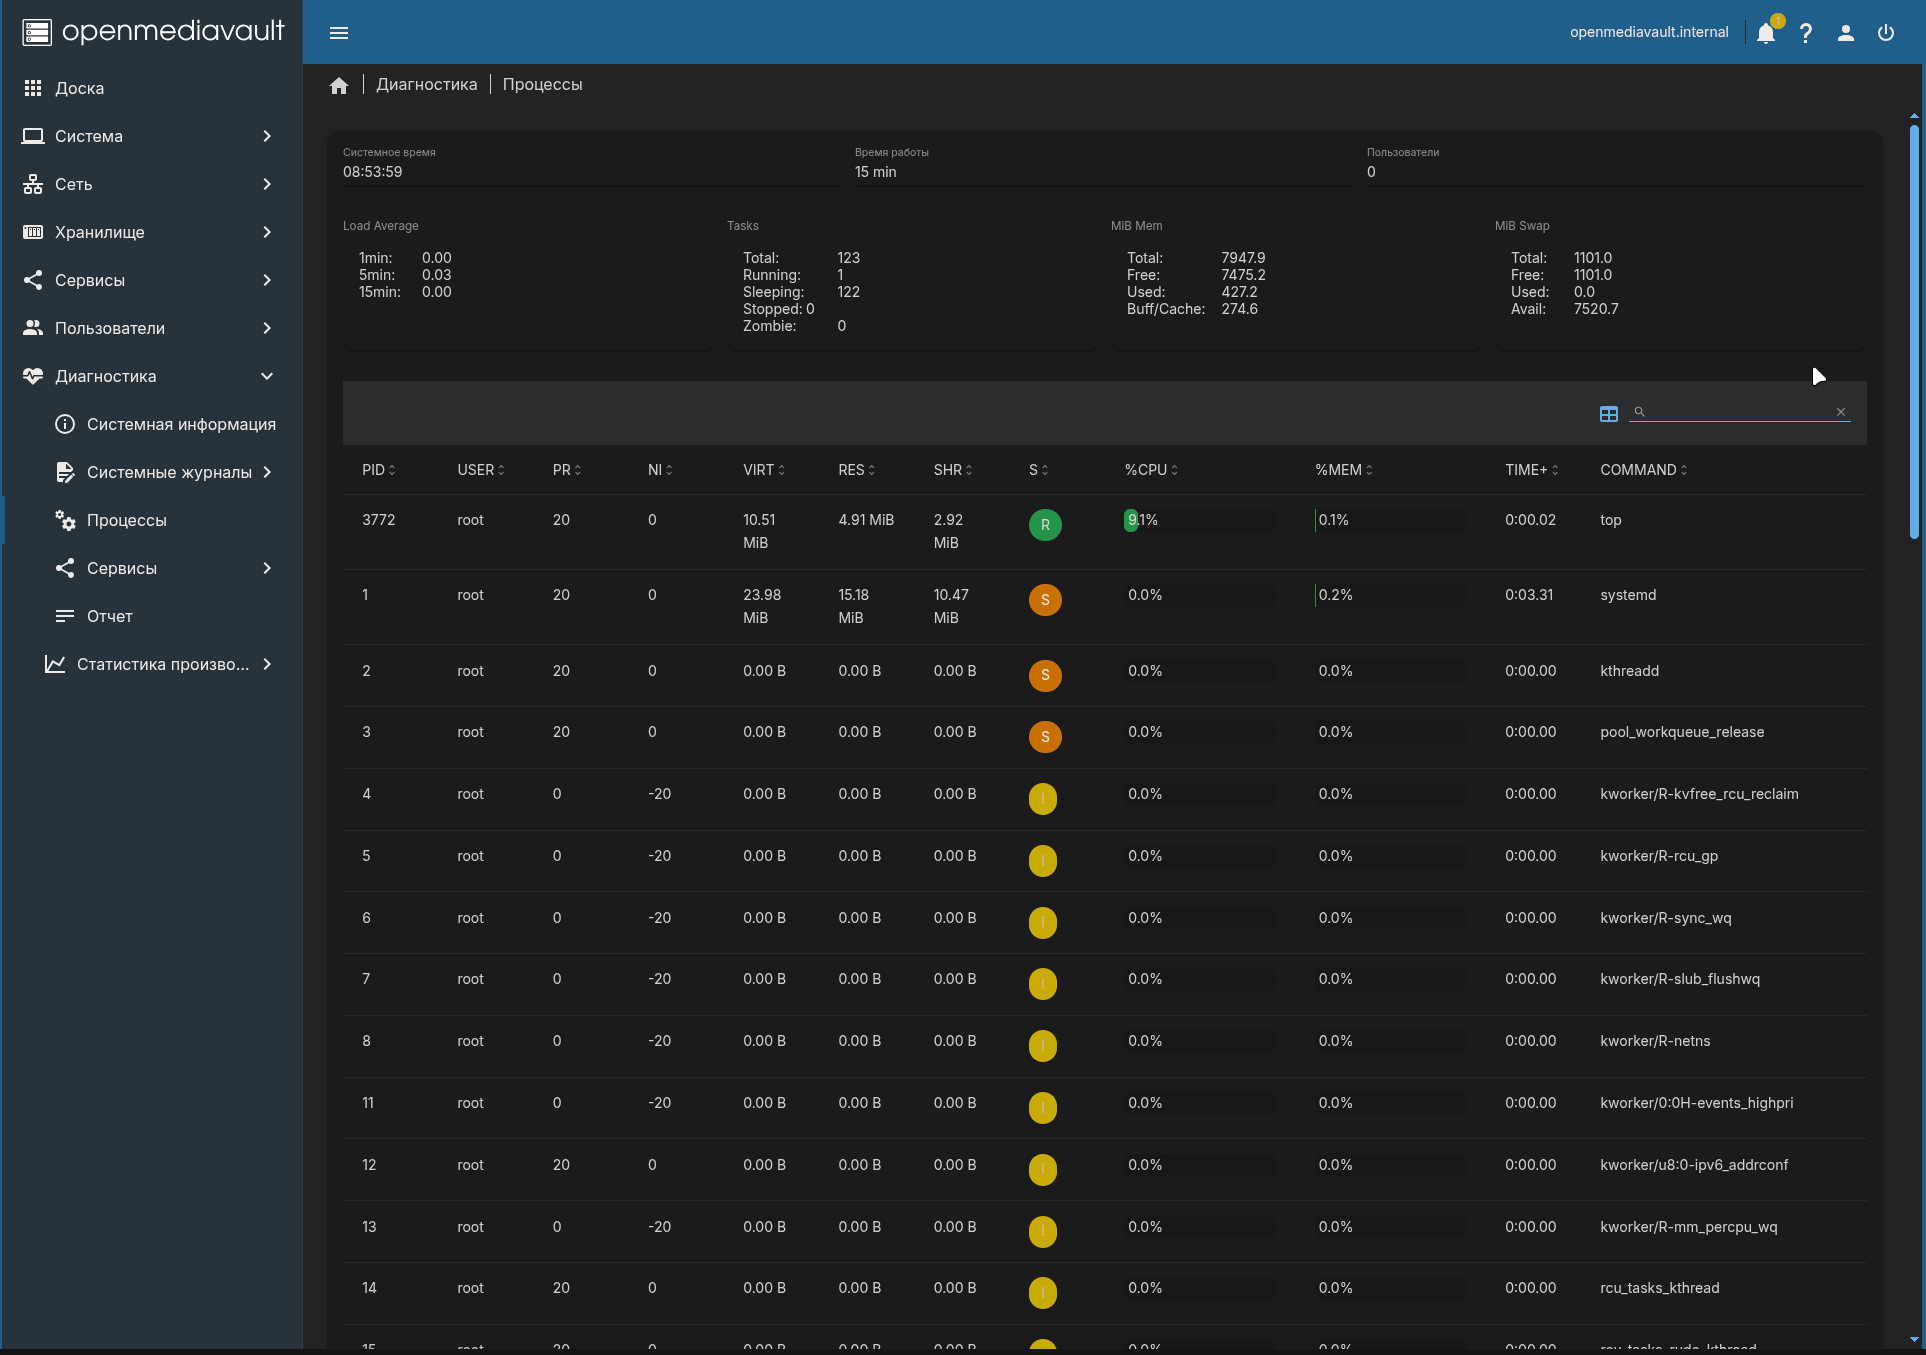Viewport: 1926px width, 1355px height.
Task: Open the table columns selector icon
Action: [1609, 413]
